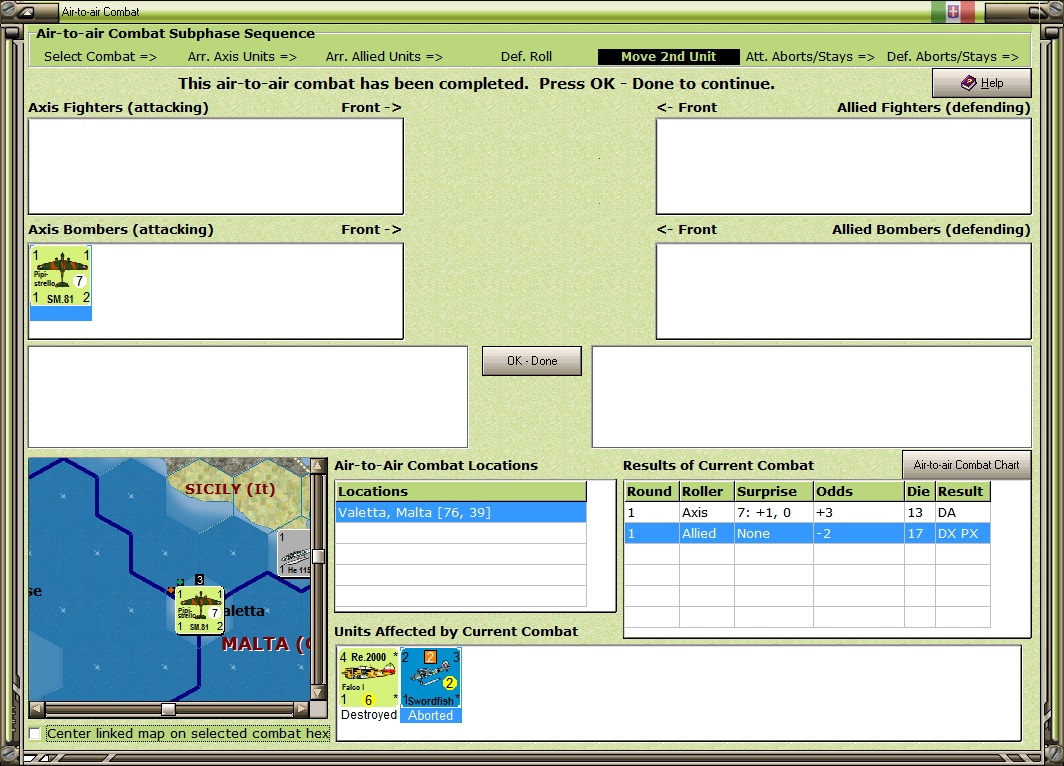The width and height of the screenshot is (1064, 766).
Task: Select the aborted Swordfish unit
Action: tap(431, 685)
